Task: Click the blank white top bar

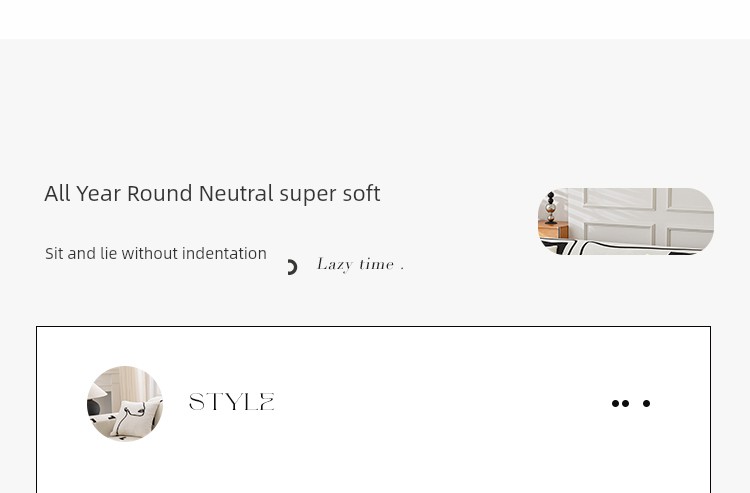Action: coord(375,19)
